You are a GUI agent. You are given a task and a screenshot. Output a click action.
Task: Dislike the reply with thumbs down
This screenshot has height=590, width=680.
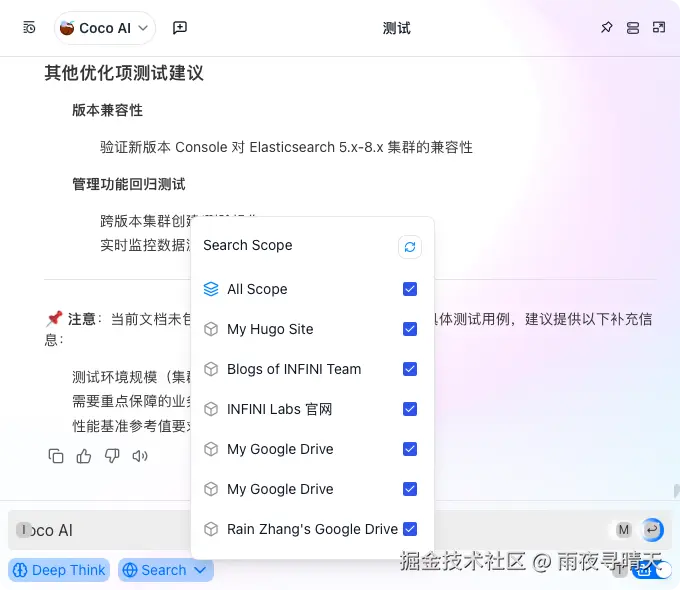coord(112,456)
